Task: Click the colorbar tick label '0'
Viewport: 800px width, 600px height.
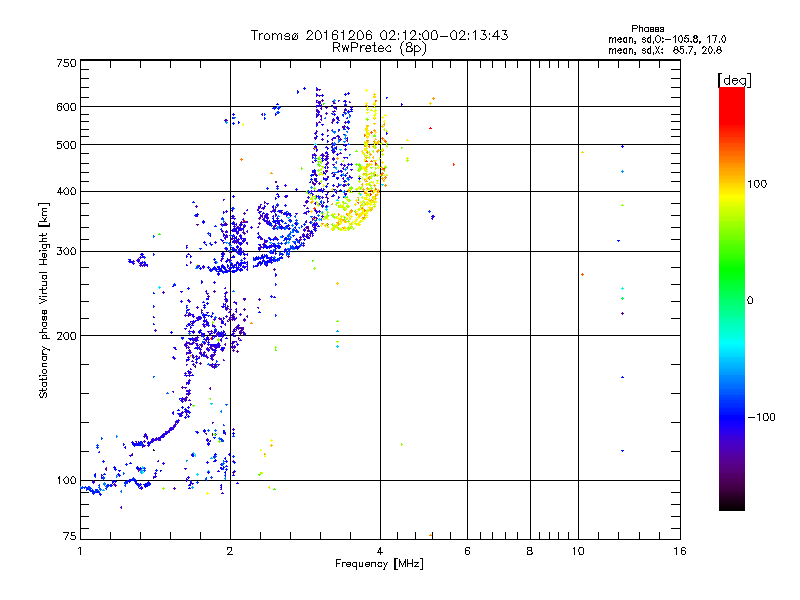Action: tap(750, 301)
